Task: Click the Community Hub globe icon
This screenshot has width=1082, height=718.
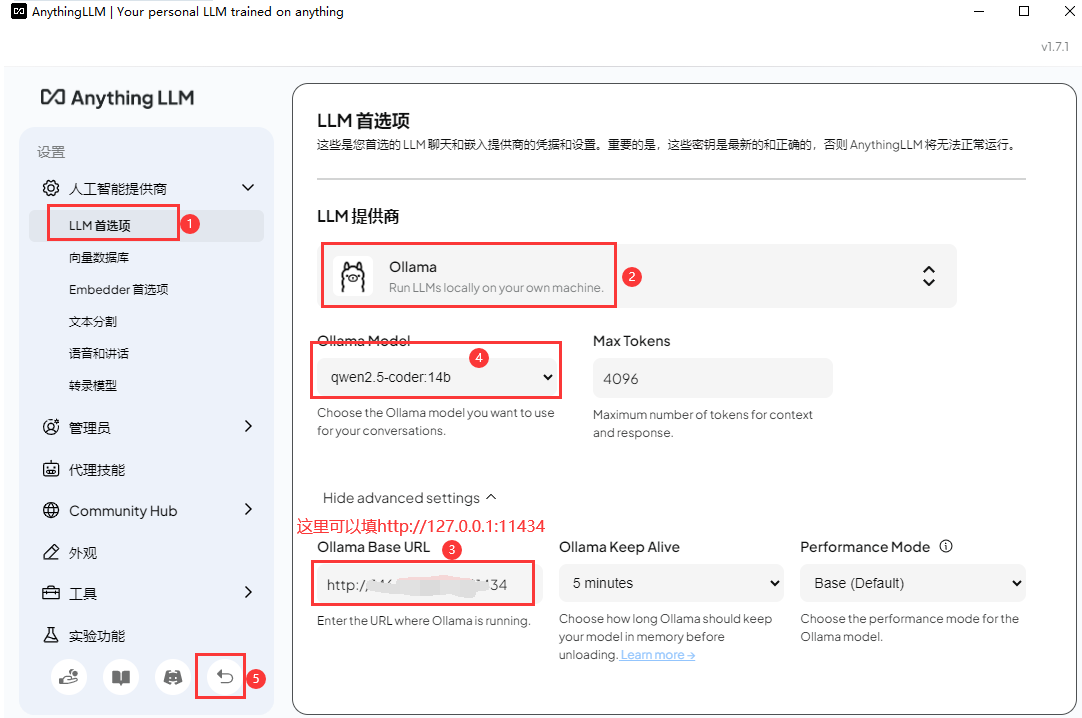Action: (51, 510)
